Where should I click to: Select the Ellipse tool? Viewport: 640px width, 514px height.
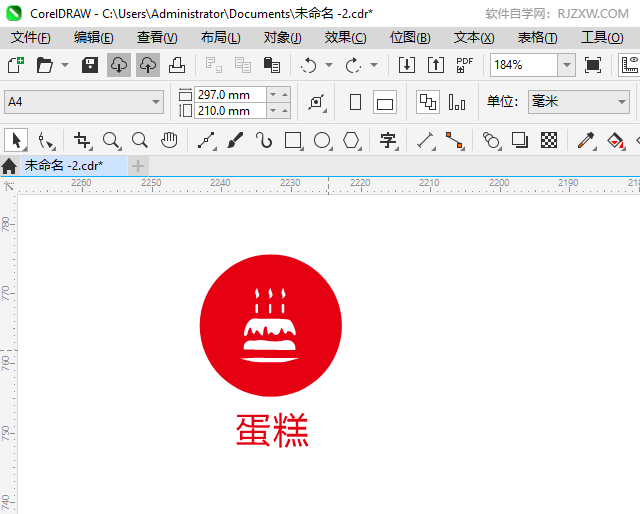[322, 141]
